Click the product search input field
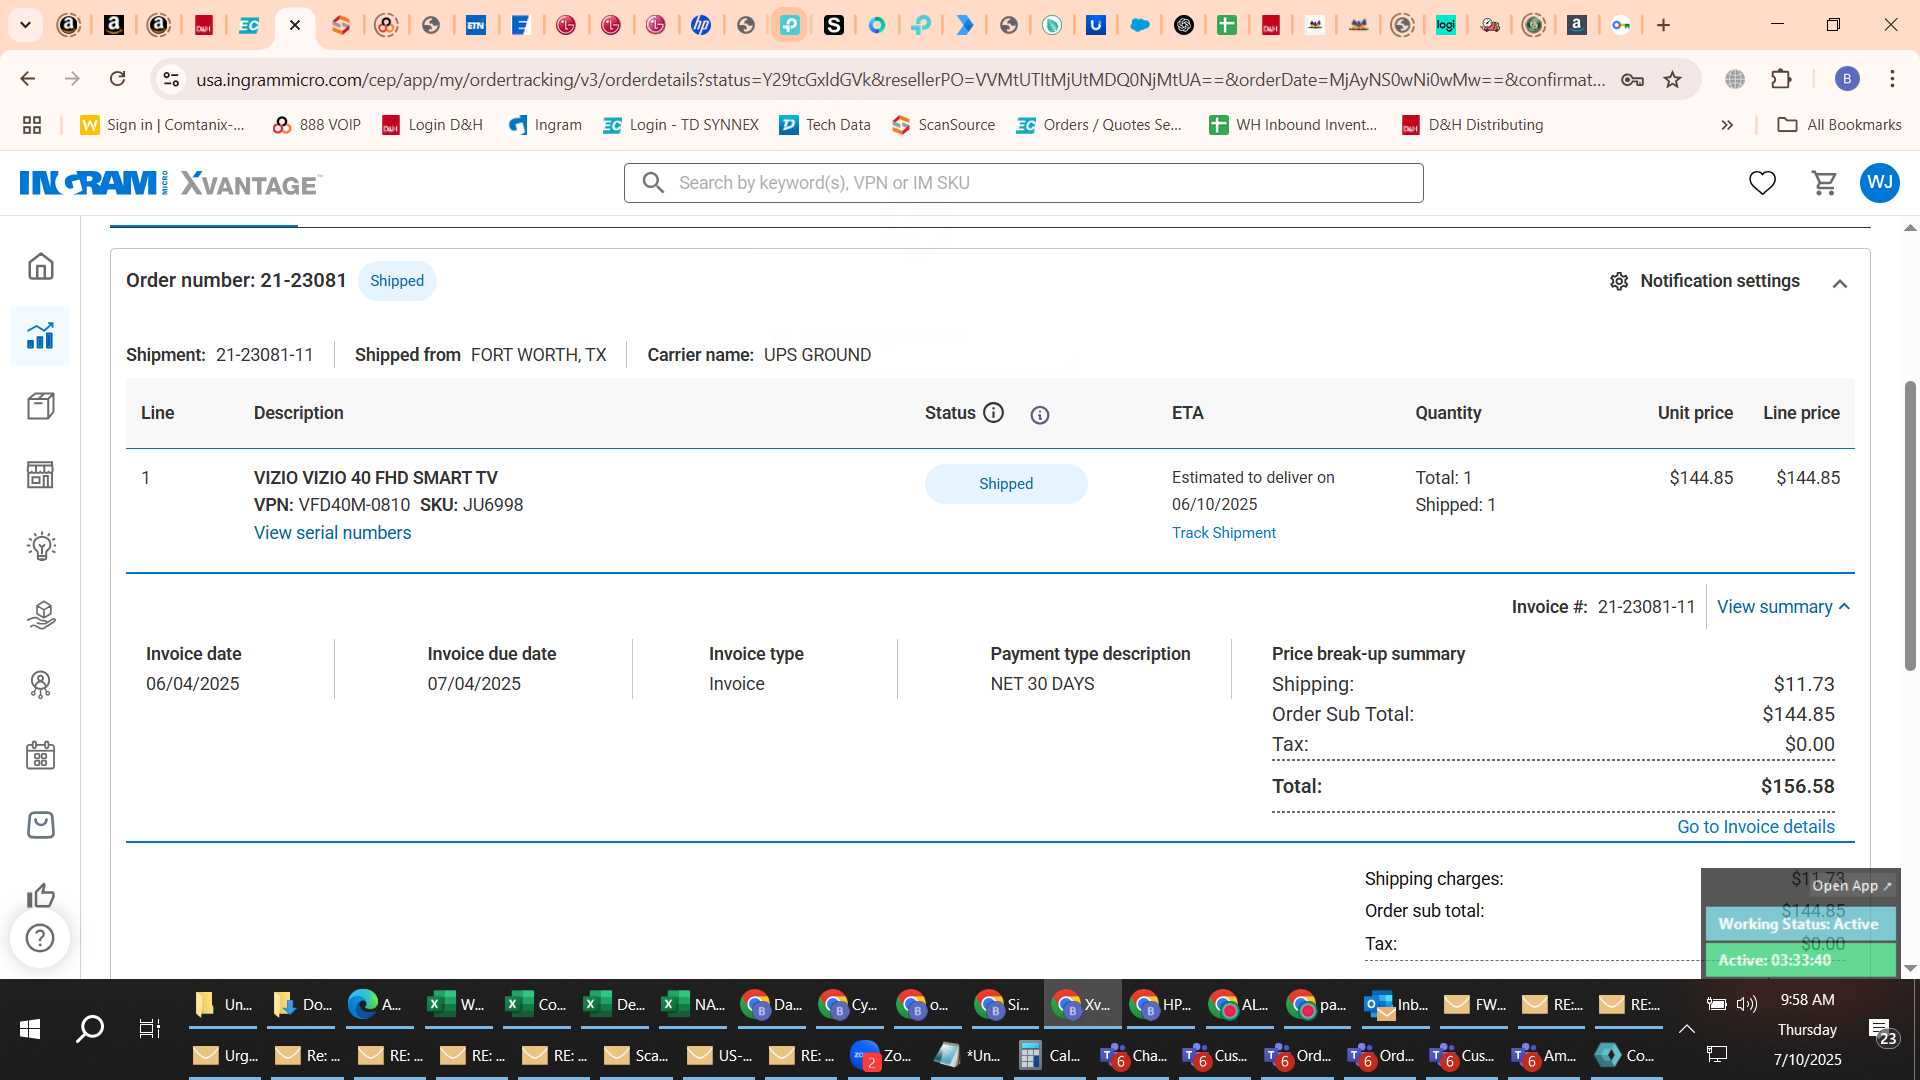The image size is (1920, 1080). 1023,183
